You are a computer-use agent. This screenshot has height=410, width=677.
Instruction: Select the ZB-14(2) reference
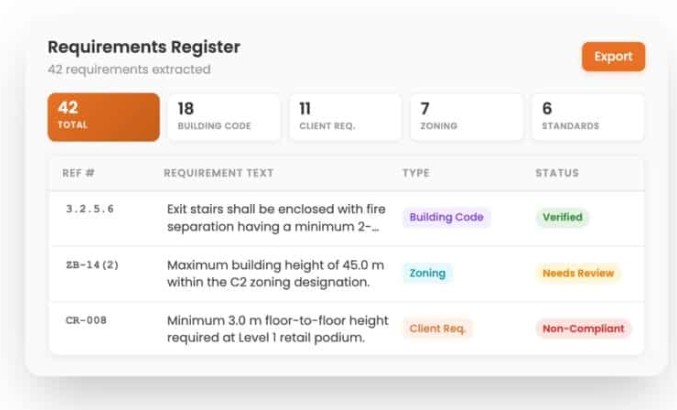pos(92,265)
